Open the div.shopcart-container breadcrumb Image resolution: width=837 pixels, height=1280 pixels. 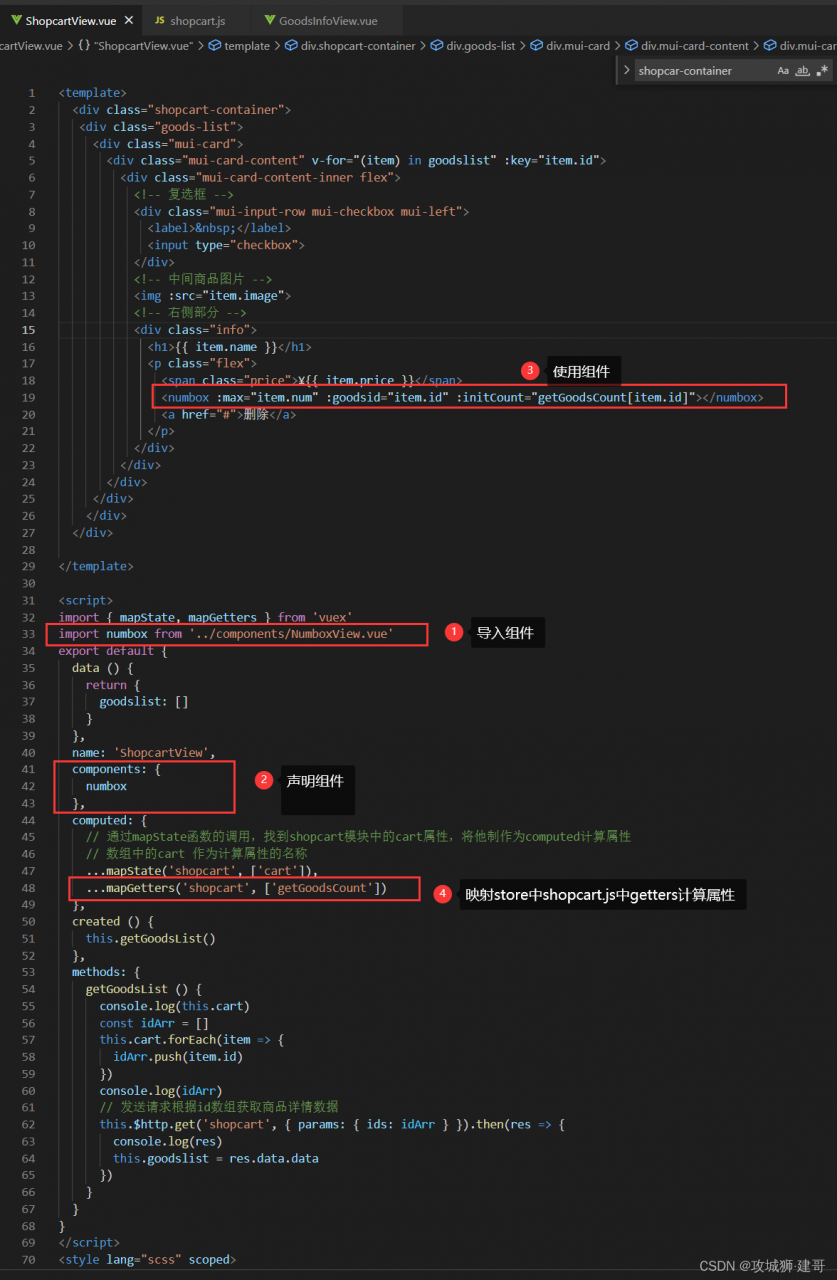(x=349, y=46)
